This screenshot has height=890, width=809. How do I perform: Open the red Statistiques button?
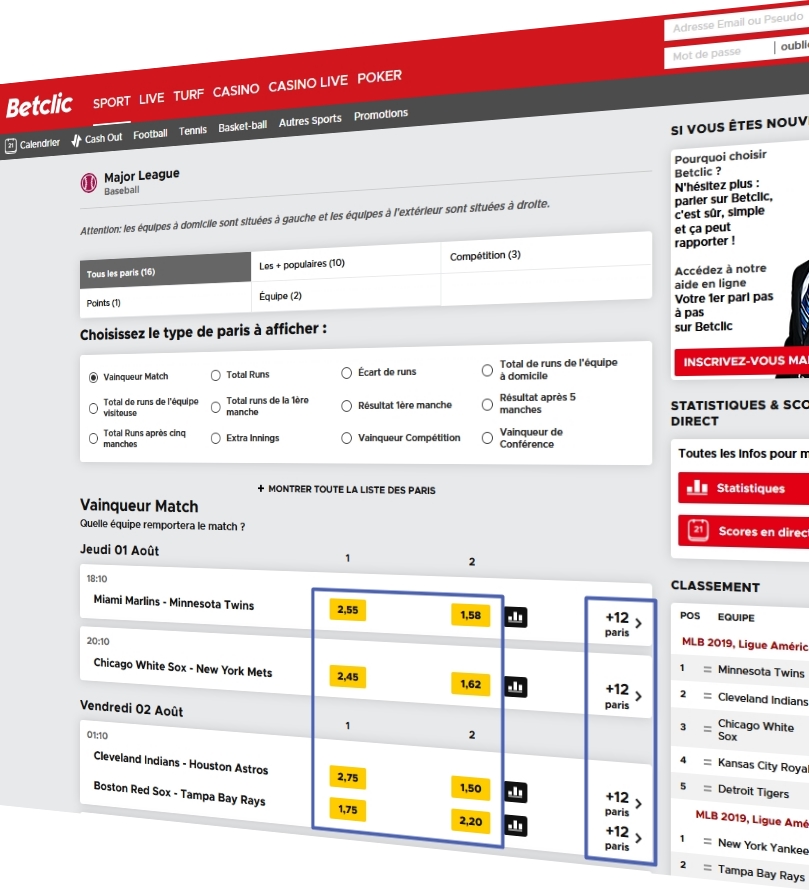744,488
